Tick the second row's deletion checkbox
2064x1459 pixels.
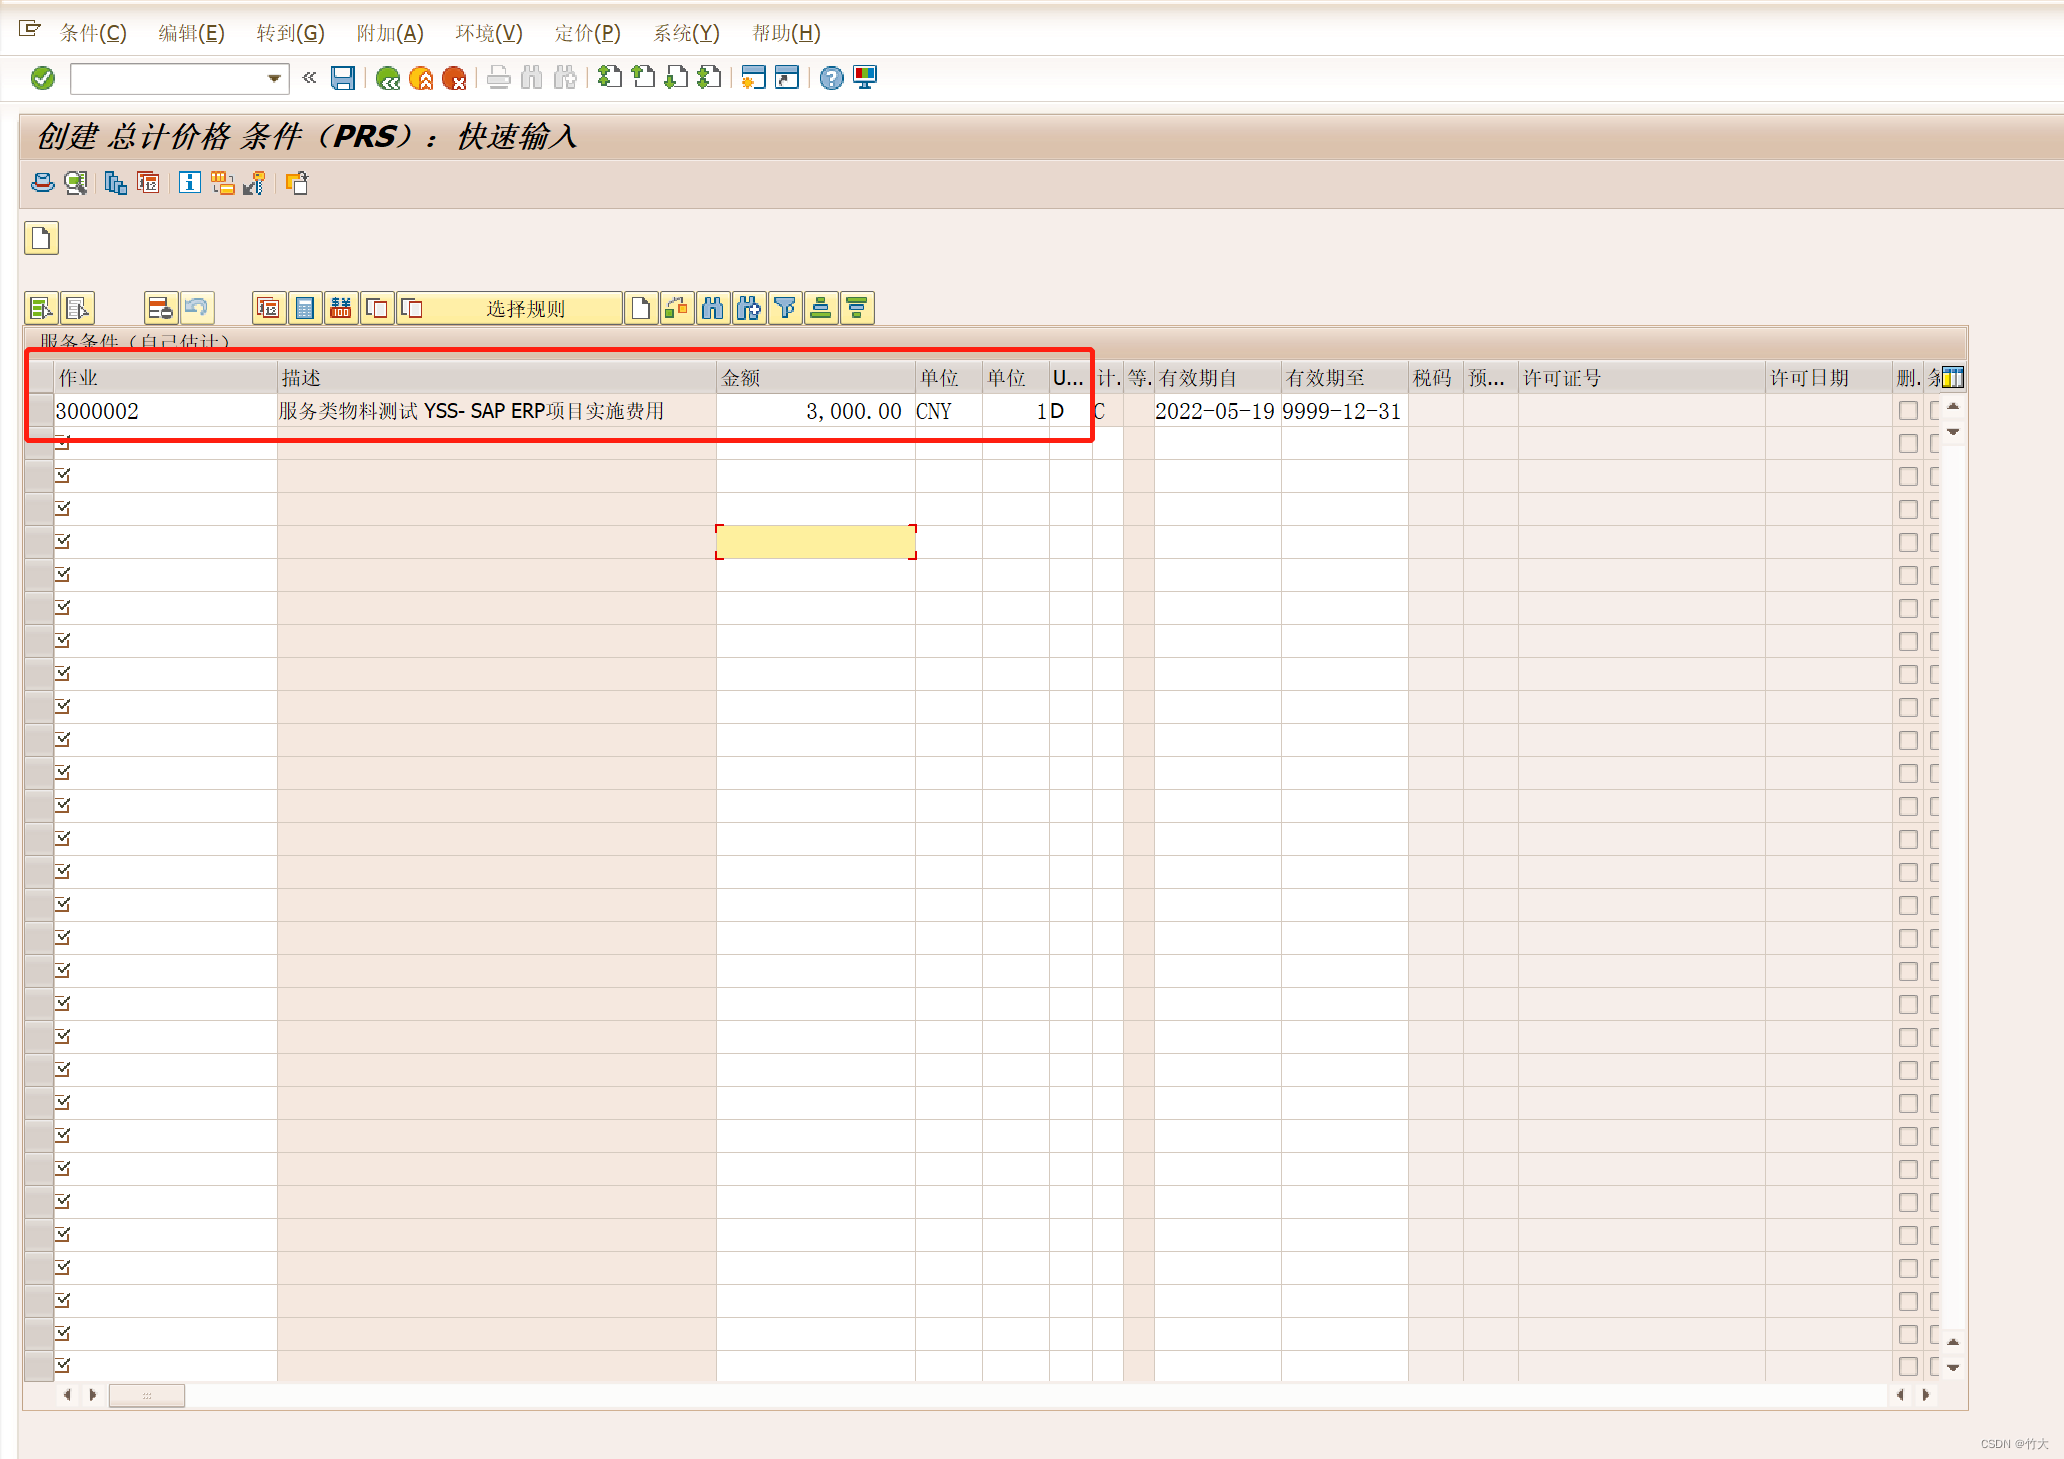[1908, 444]
